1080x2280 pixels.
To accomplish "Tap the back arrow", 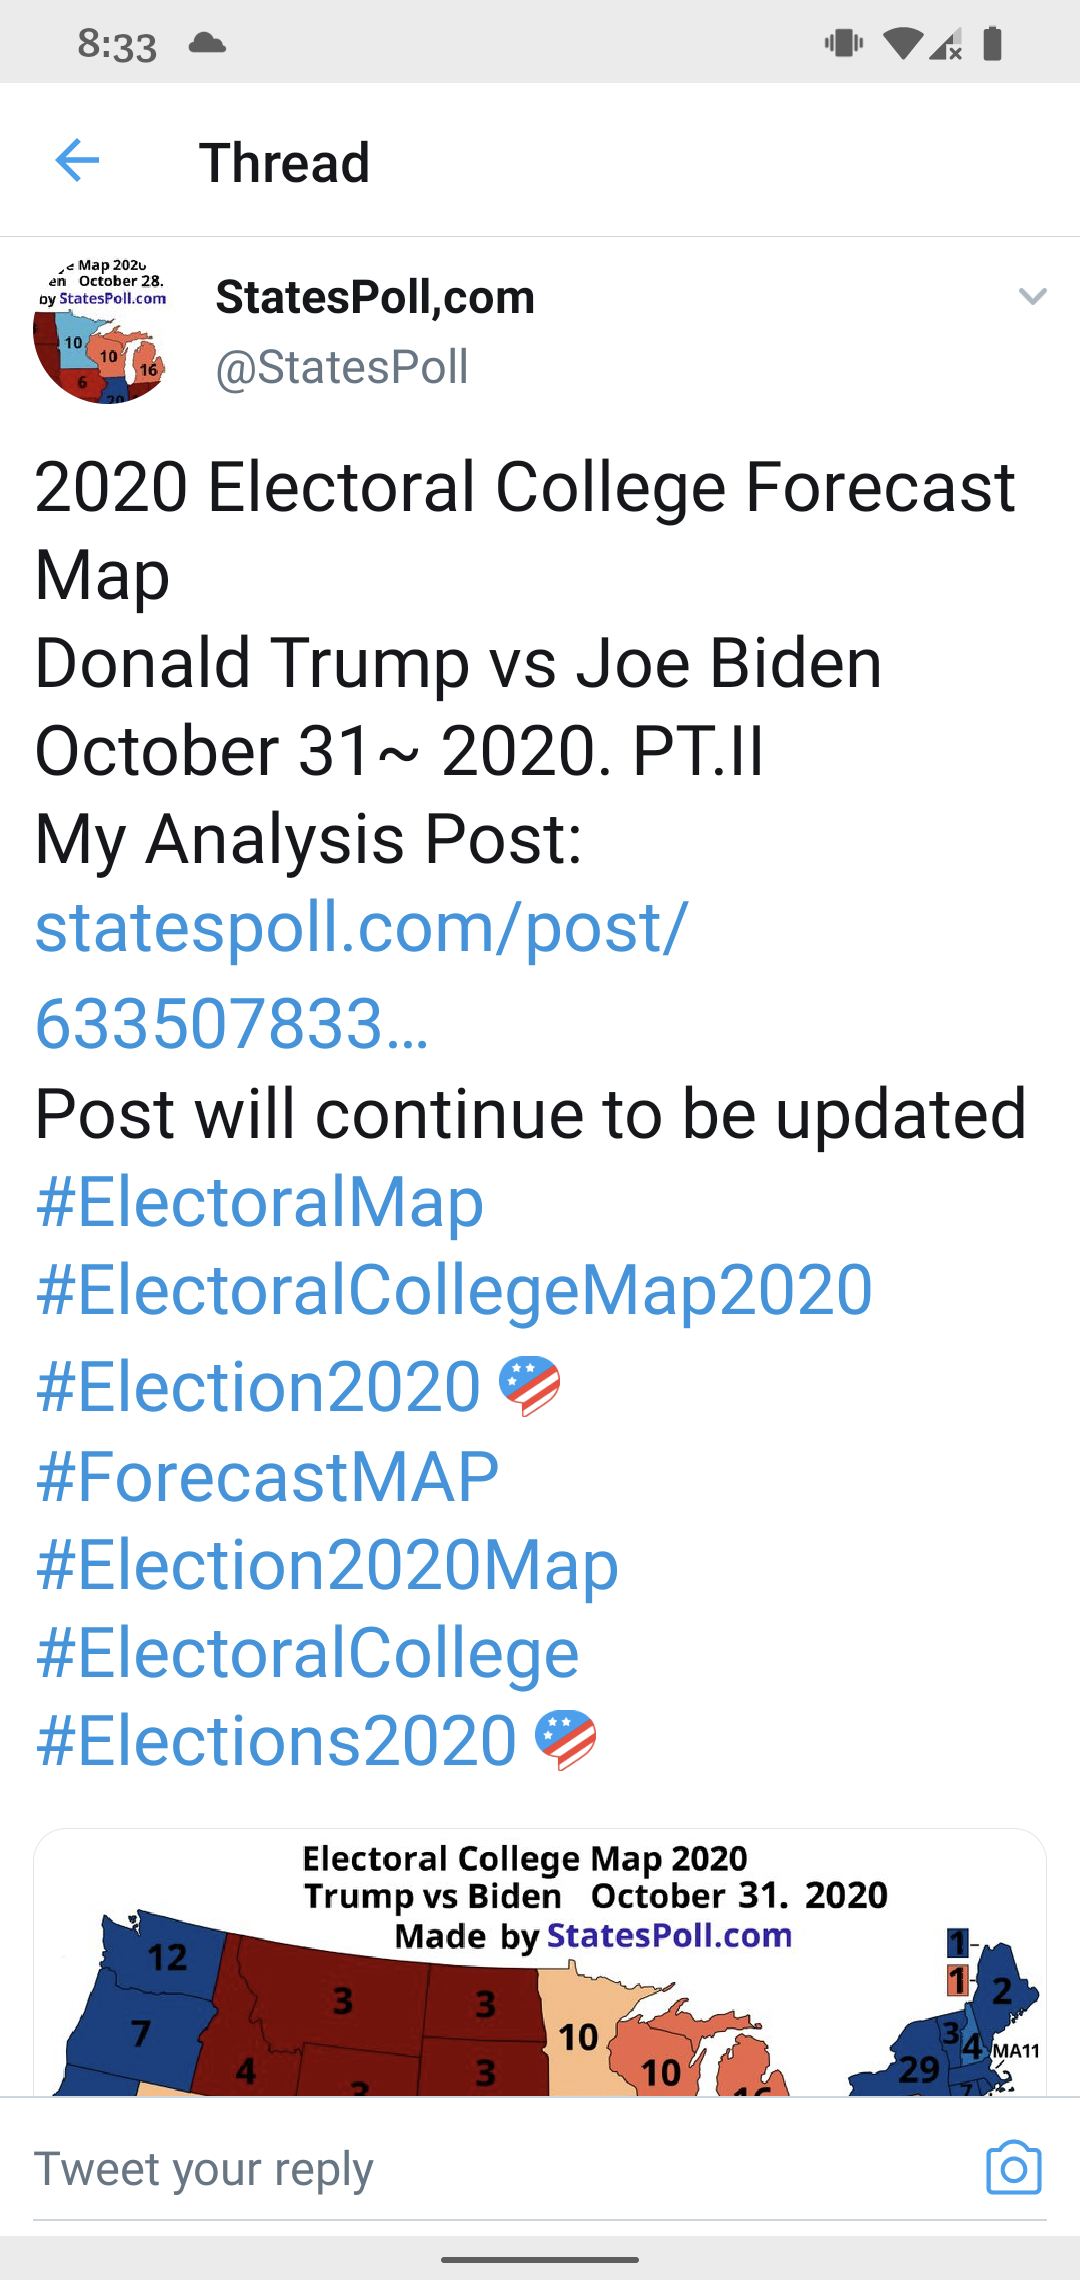I will point(77,161).
